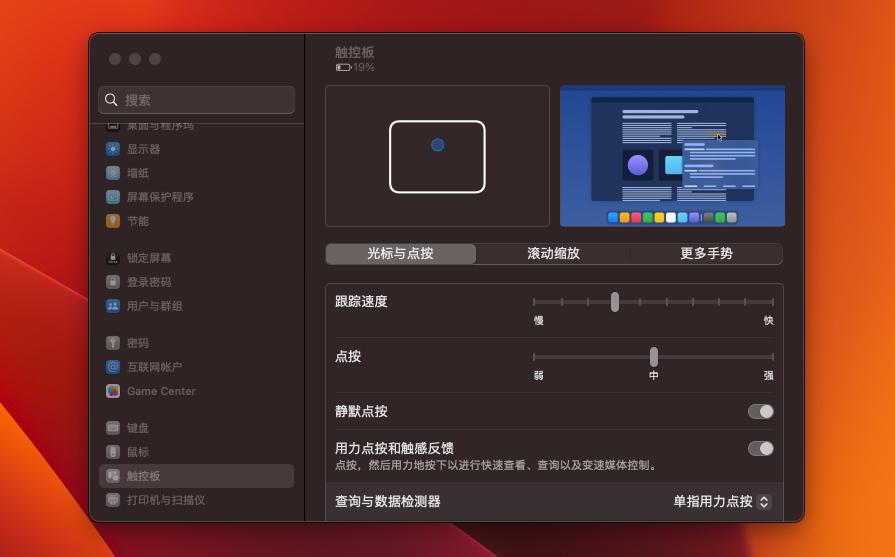Select 键盘 sidebar label

(x=138, y=427)
